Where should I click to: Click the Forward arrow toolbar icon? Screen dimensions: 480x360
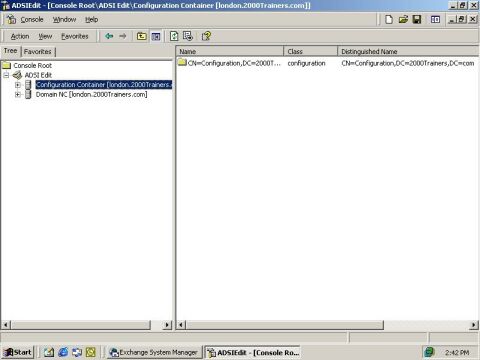tap(123, 36)
